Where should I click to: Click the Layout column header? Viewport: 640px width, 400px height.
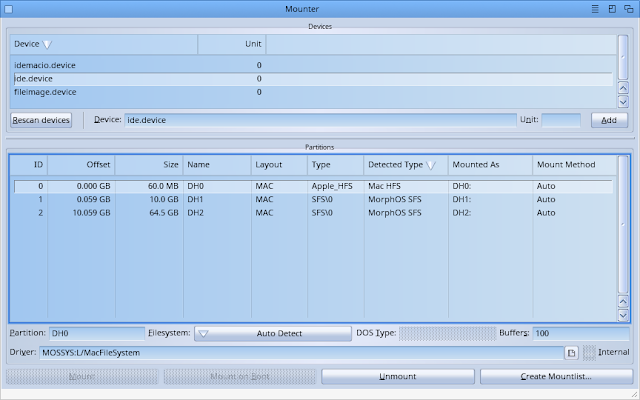(279, 165)
